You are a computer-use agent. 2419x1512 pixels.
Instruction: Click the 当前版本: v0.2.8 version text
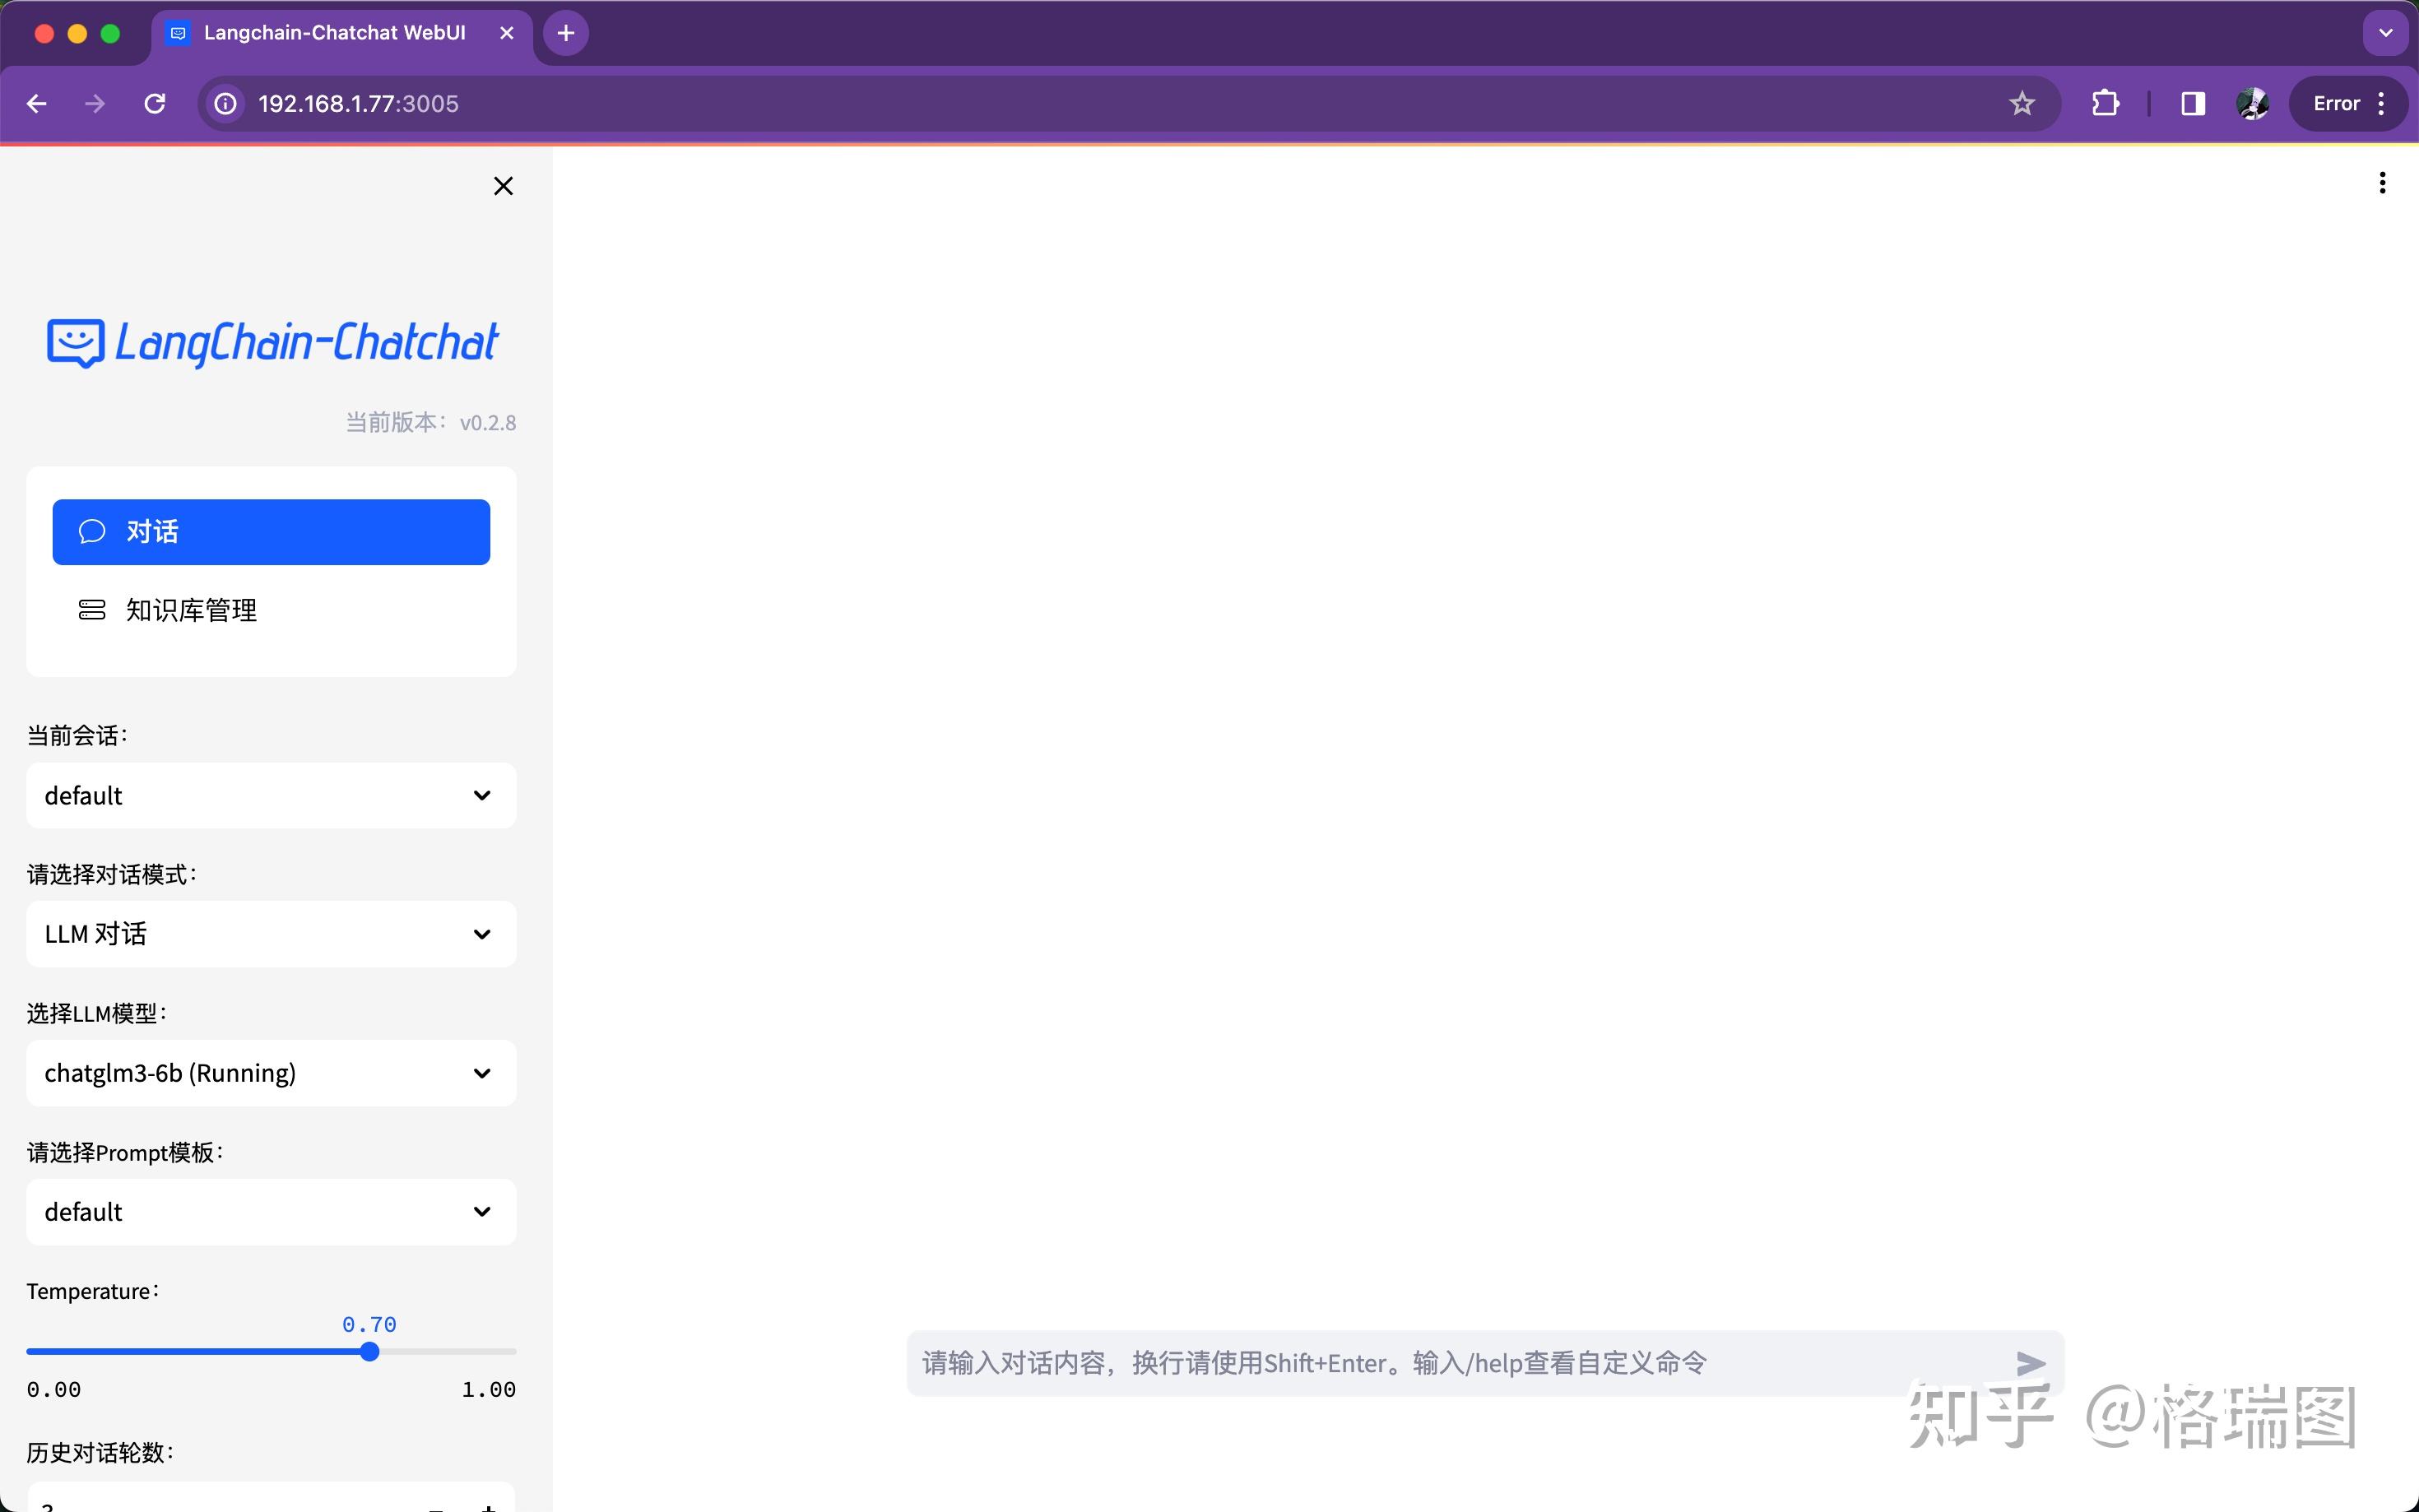coord(431,422)
